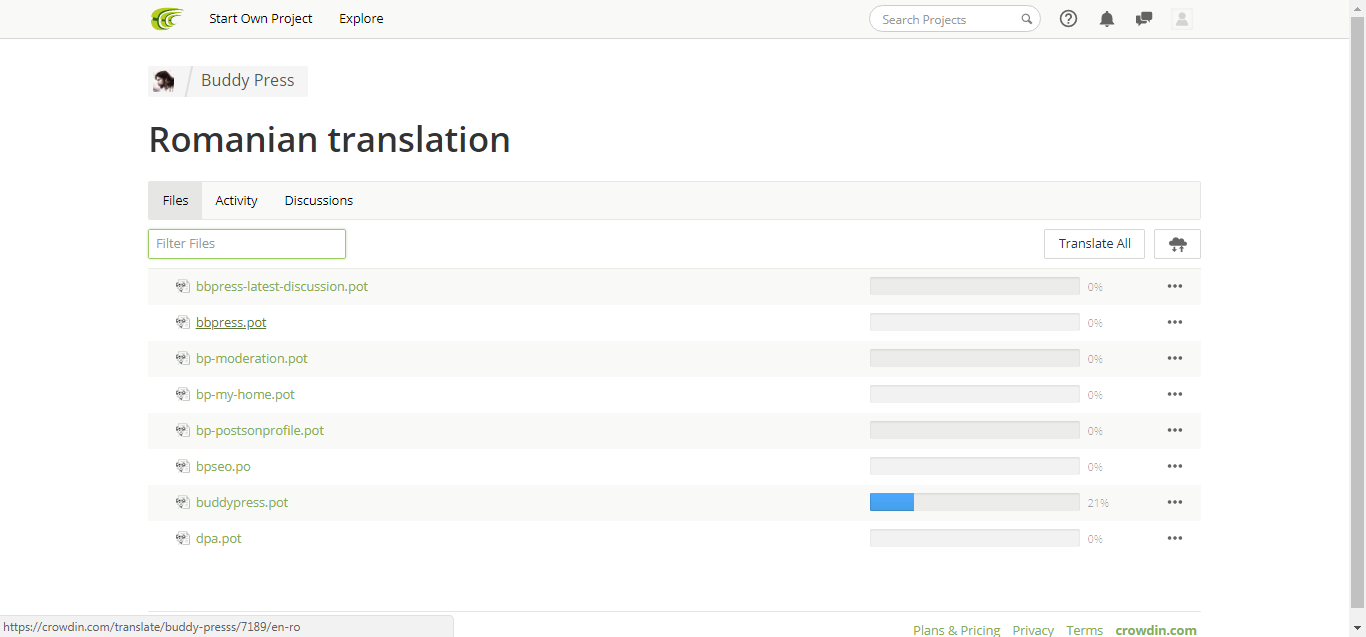
Task: Click the file icon beside bbpress-latest-discussion.pot
Action: (182, 286)
